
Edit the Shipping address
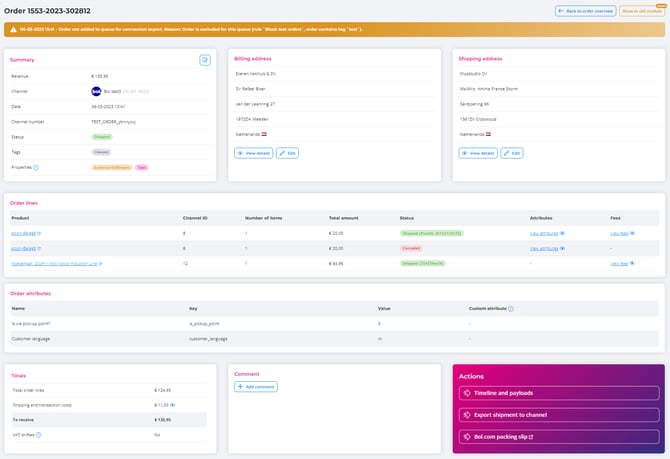511,153
